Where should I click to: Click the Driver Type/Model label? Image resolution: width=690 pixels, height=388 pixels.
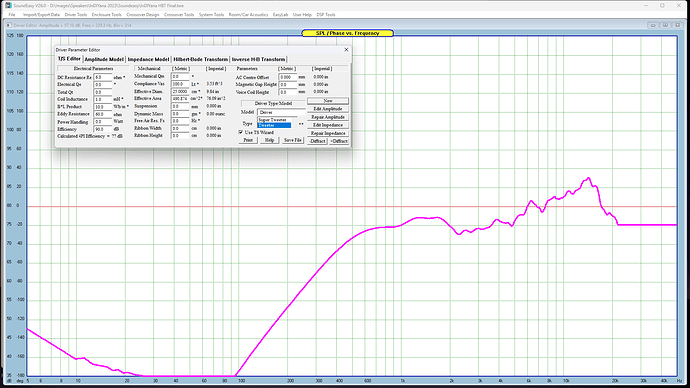tap(273, 103)
